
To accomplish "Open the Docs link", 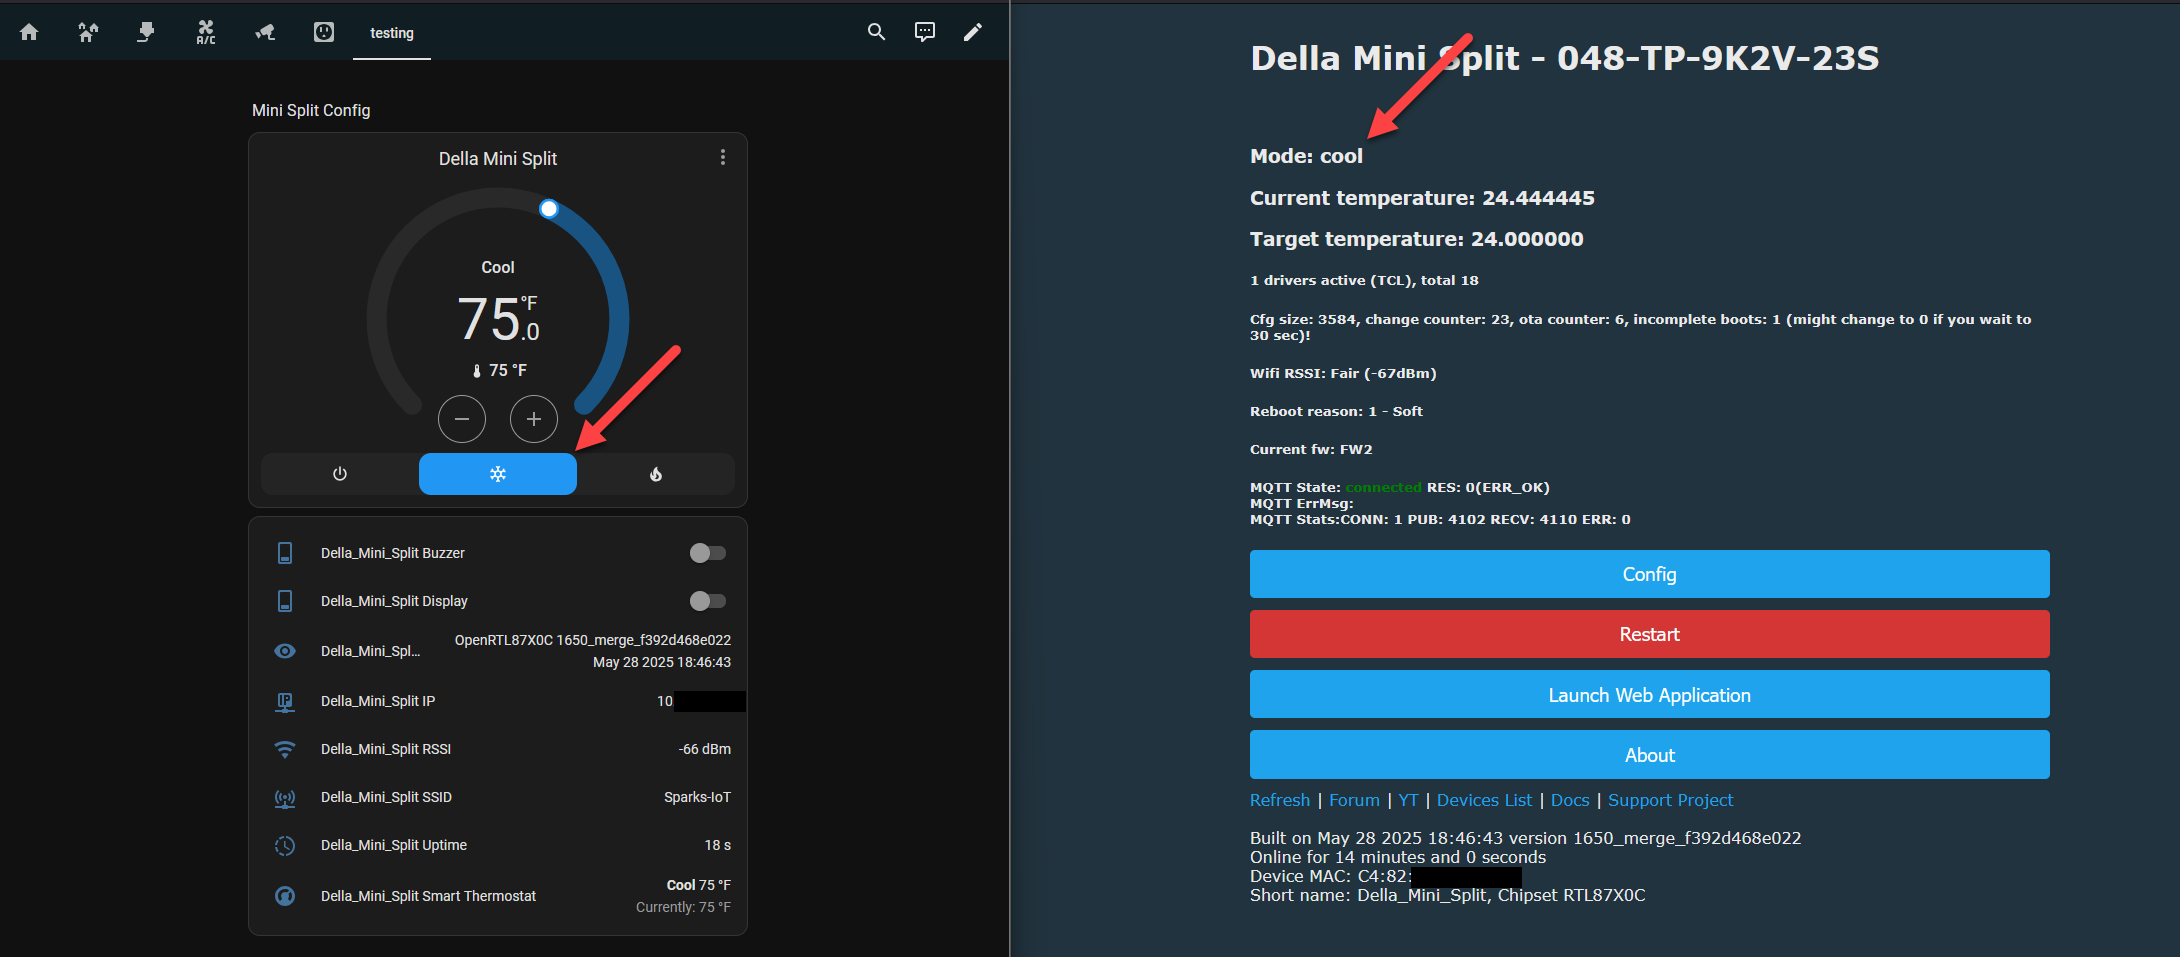I will pos(1570,800).
